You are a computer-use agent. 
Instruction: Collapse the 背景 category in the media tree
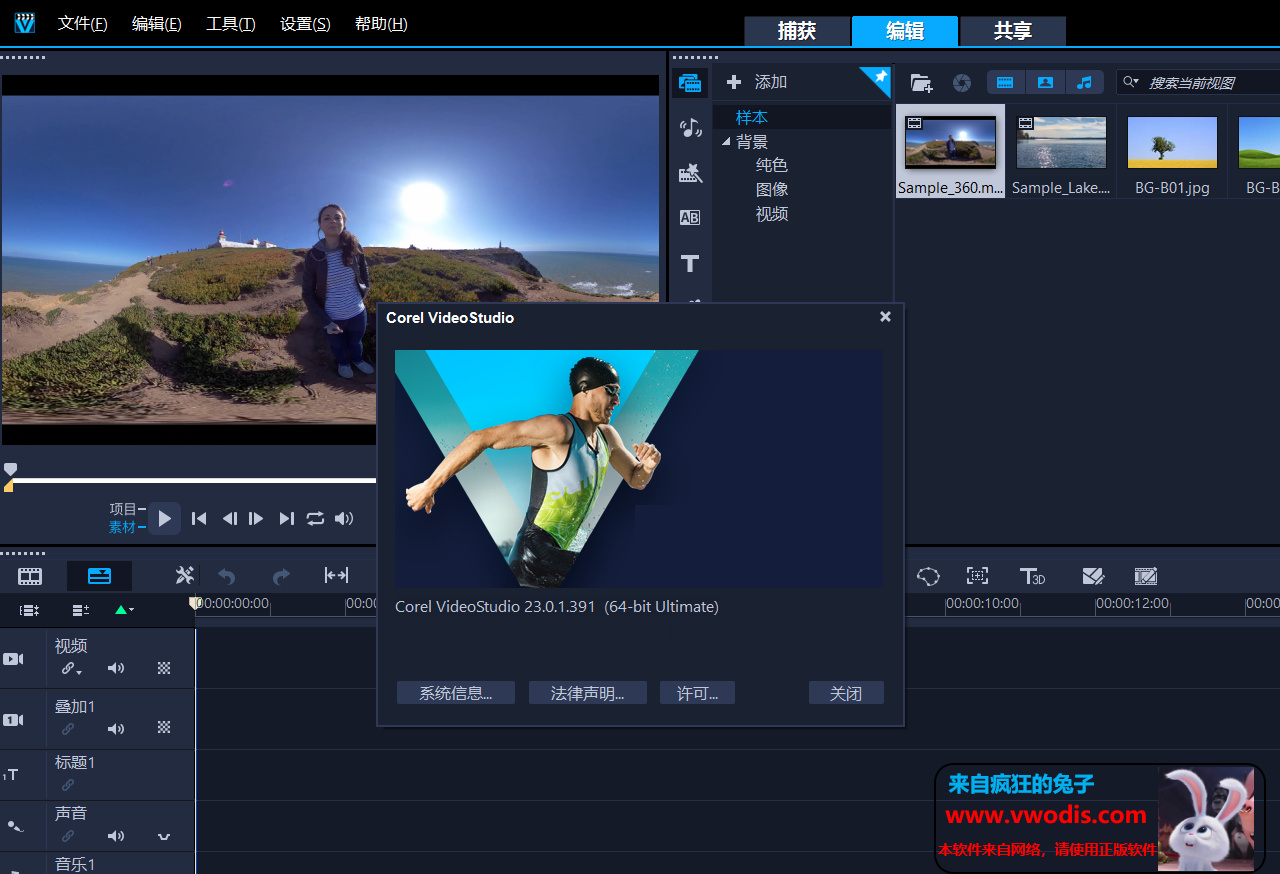click(x=726, y=141)
